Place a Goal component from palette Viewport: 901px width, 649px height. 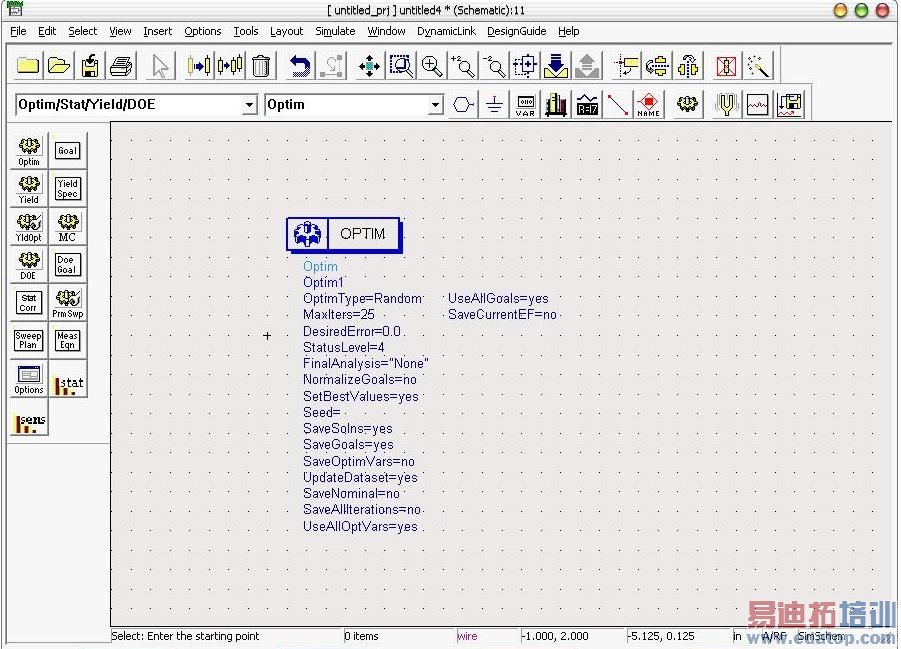(x=67, y=151)
